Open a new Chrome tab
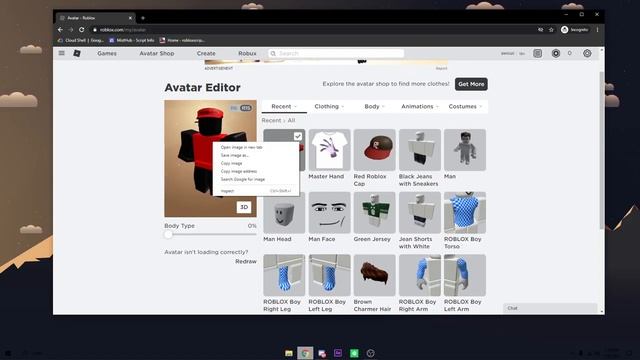This screenshot has width=640, height=360. coord(143,18)
